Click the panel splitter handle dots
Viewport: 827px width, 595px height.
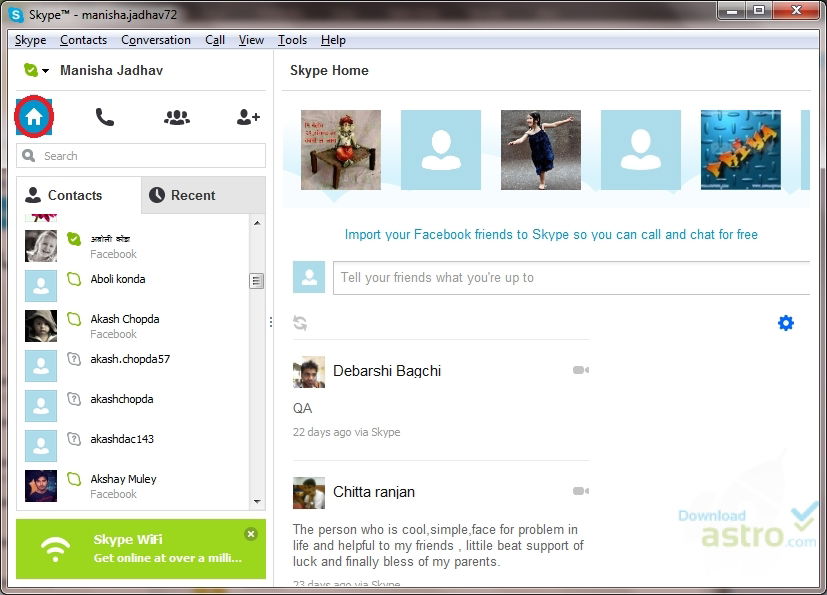pos(271,322)
